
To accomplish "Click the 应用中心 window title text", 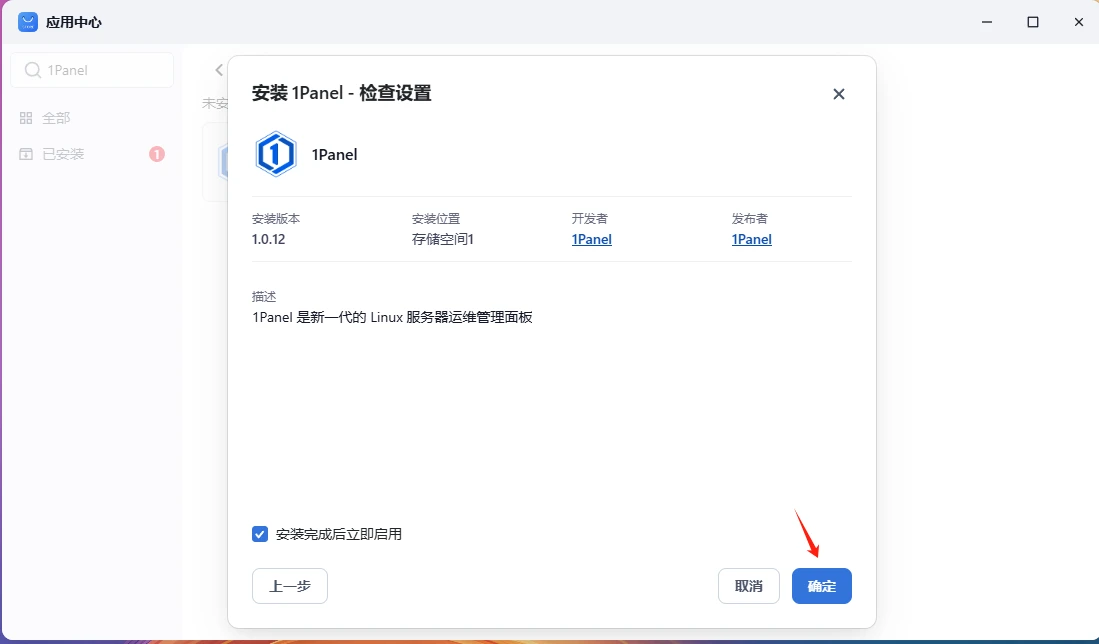I will pyautogui.click(x=74, y=22).
